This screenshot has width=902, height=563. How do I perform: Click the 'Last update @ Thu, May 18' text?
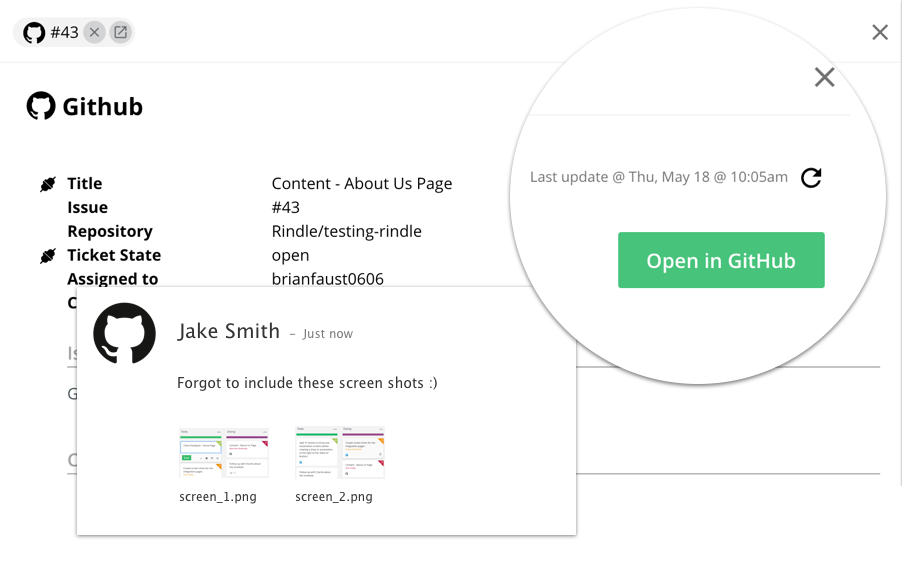(659, 177)
